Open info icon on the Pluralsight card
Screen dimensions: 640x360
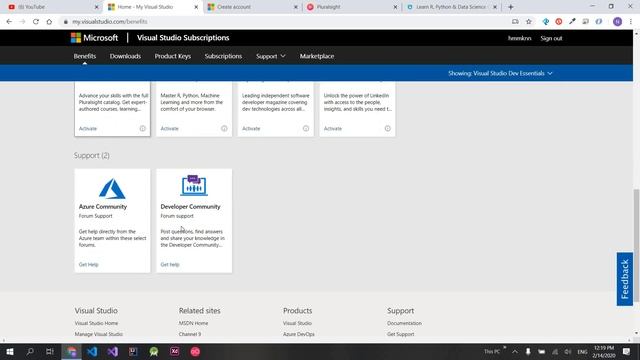point(142,128)
